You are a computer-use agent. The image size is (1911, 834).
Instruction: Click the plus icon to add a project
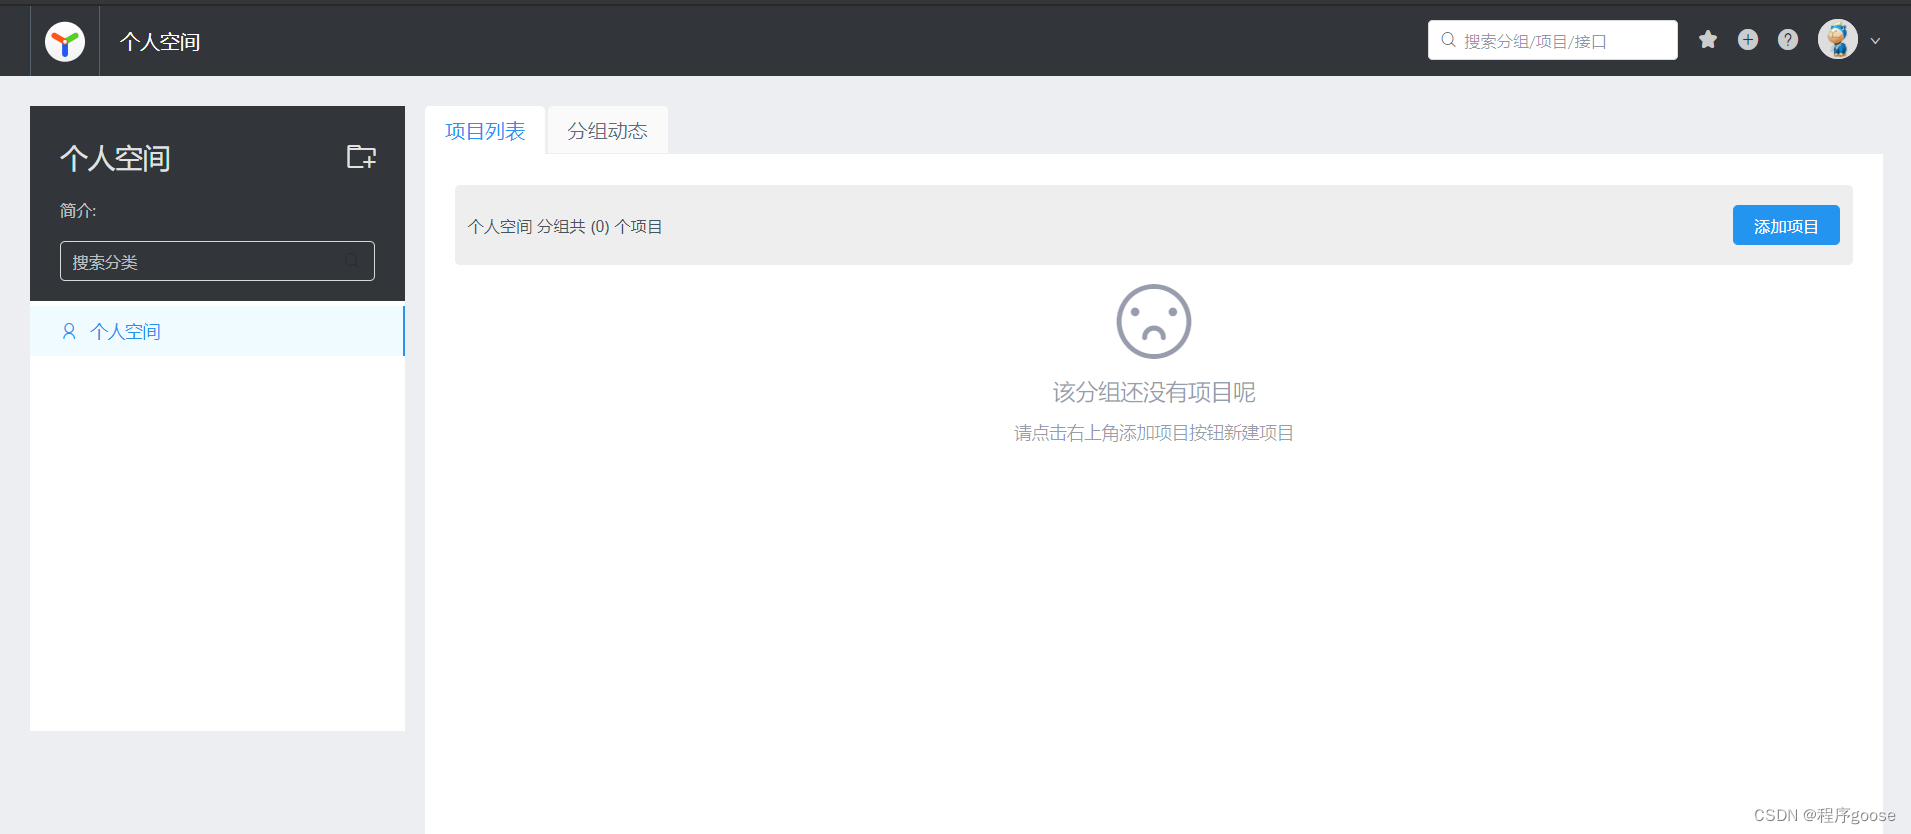tap(1748, 40)
